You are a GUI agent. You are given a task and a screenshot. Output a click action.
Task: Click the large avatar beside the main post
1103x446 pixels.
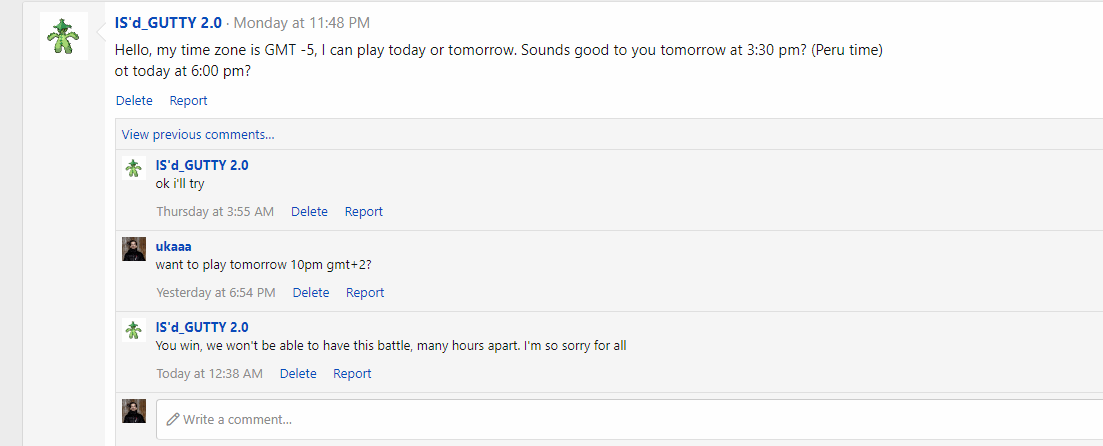click(64, 37)
